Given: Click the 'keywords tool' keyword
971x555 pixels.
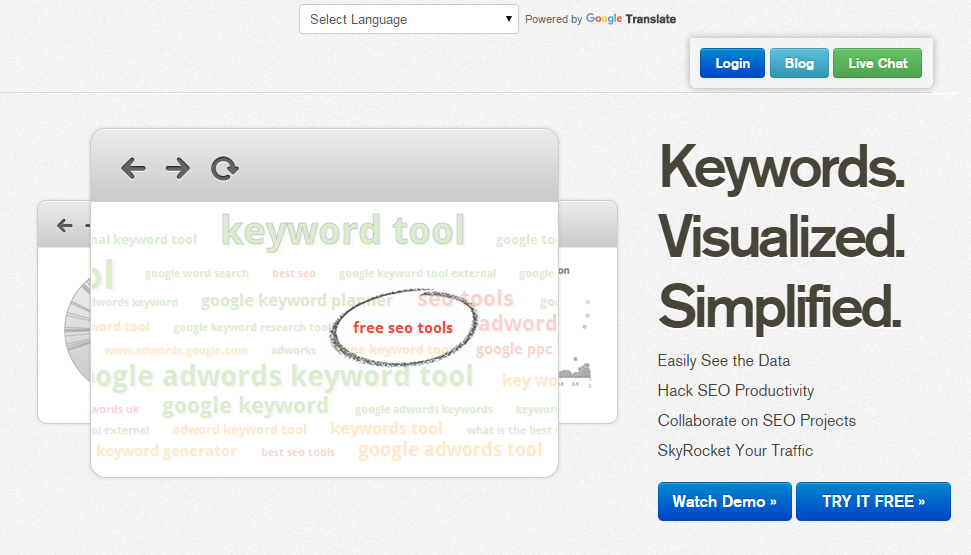Looking at the screenshot, I should tap(386, 428).
